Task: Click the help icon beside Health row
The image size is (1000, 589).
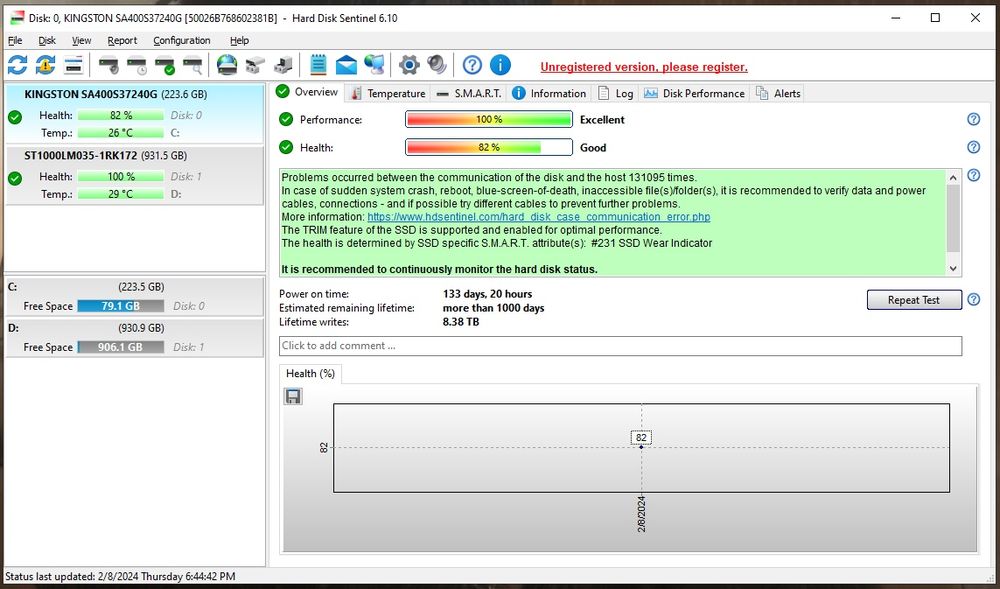Action: pyautogui.click(x=973, y=147)
